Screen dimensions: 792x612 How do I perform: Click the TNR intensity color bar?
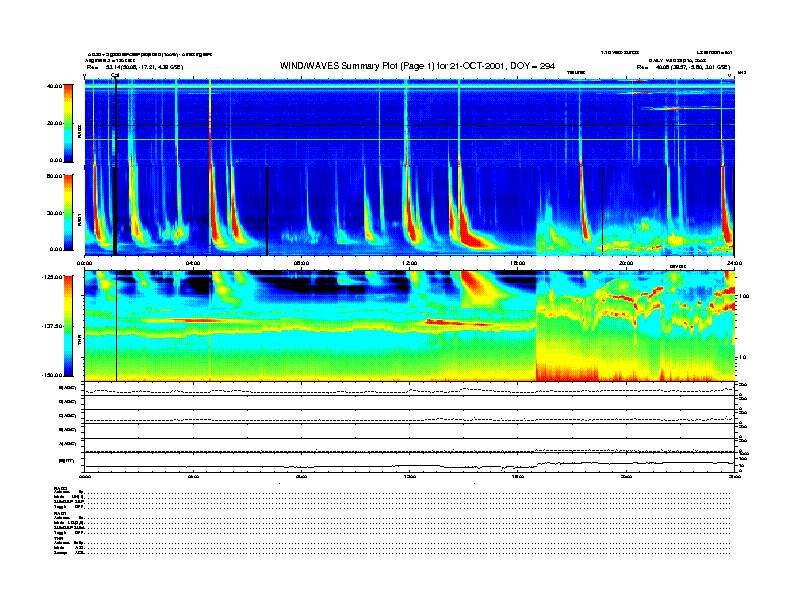(68, 326)
